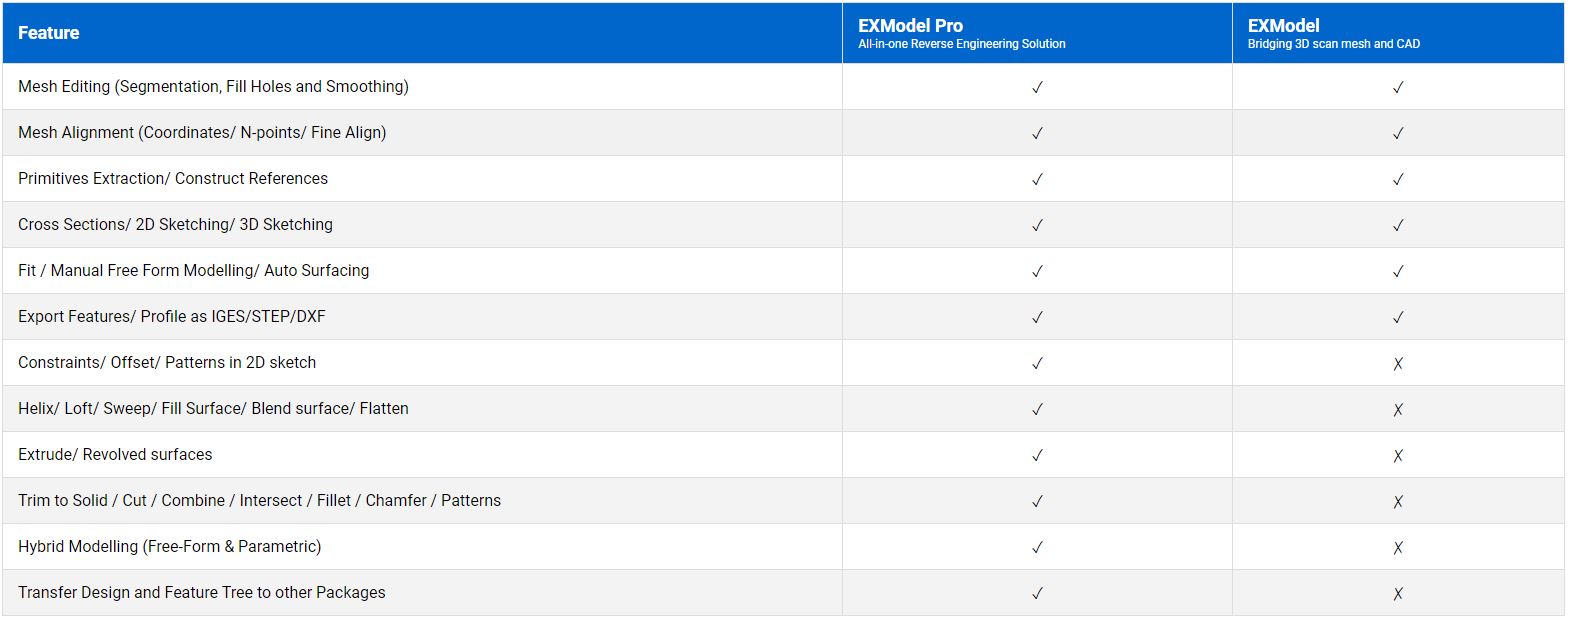Select Primitives Extraction/ Construct References text
1570x621 pixels.
[173, 179]
